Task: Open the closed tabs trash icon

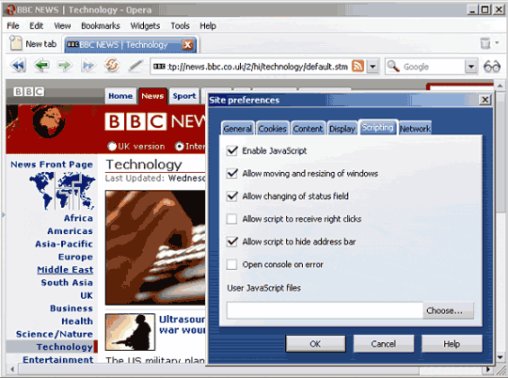Action: tap(485, 43)
